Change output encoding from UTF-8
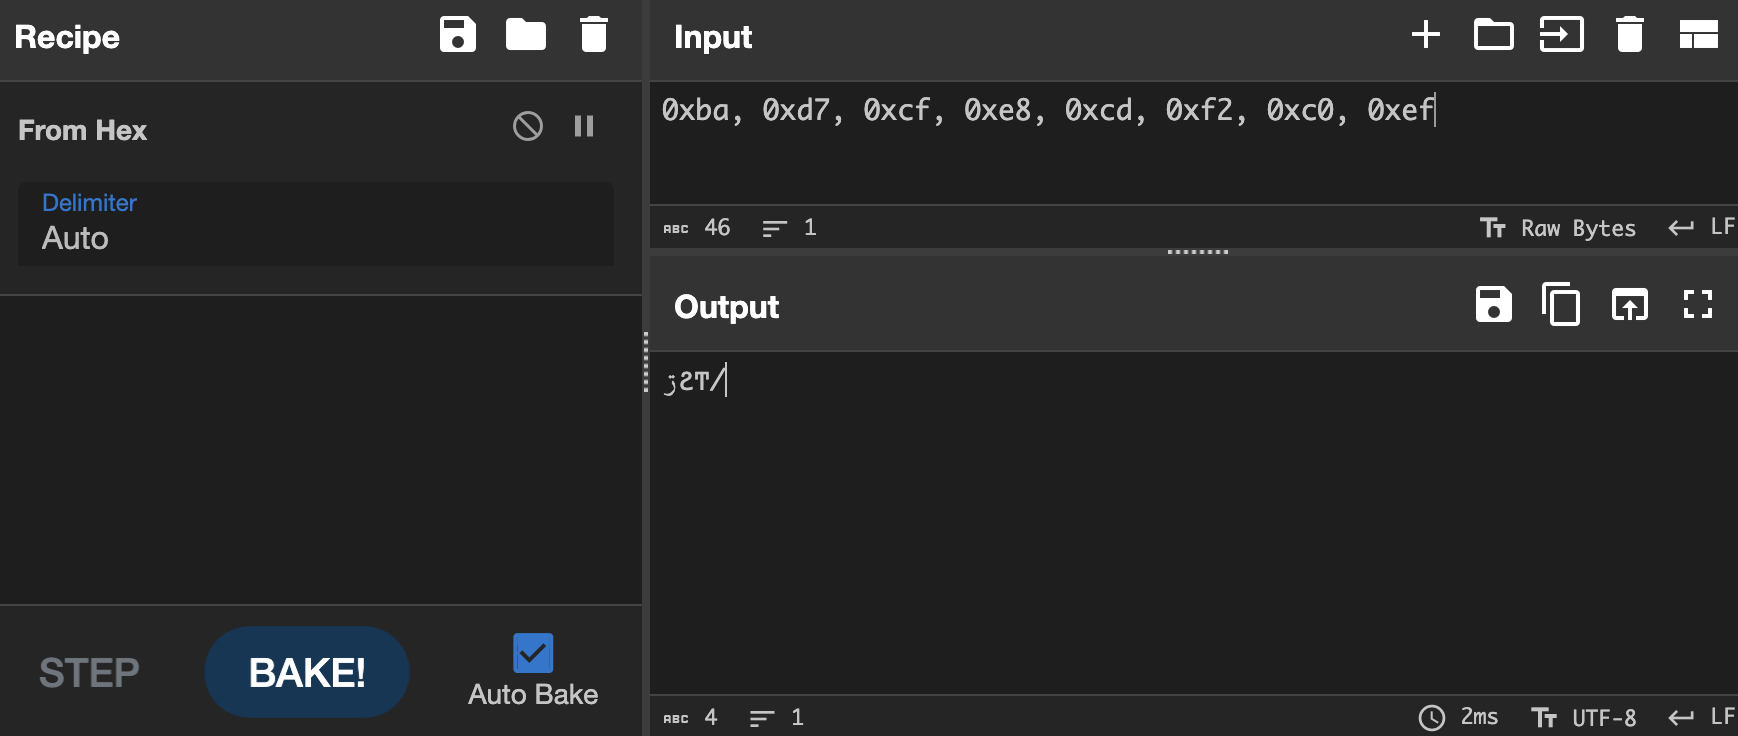The image size is (1738, 736). (1584, 717)
